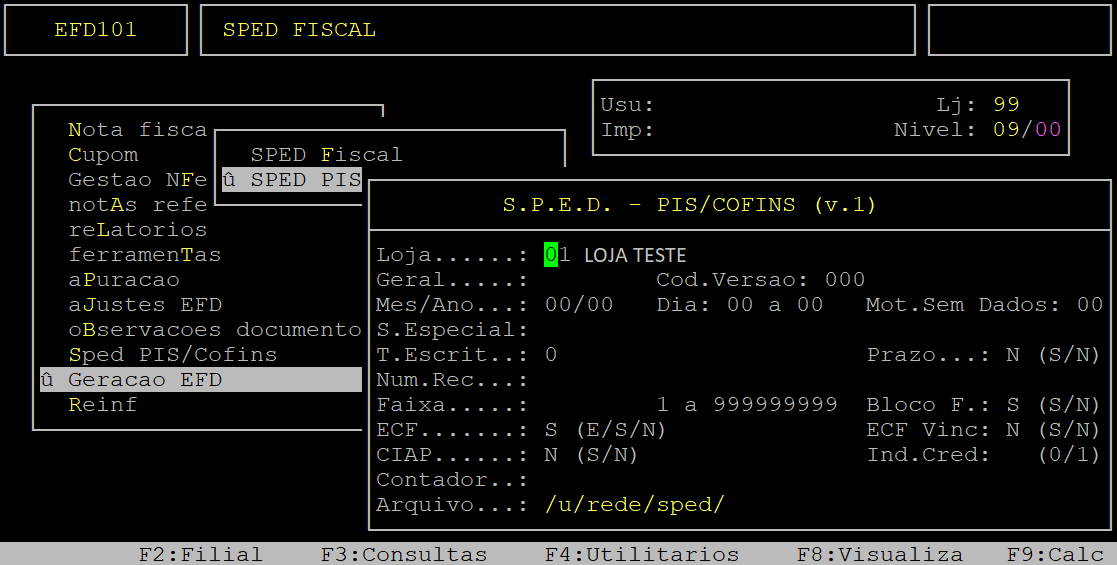This screenshot has width=1117, height=565.
Task: Click the Cod.Versao value 000
Action: [845, 279]
